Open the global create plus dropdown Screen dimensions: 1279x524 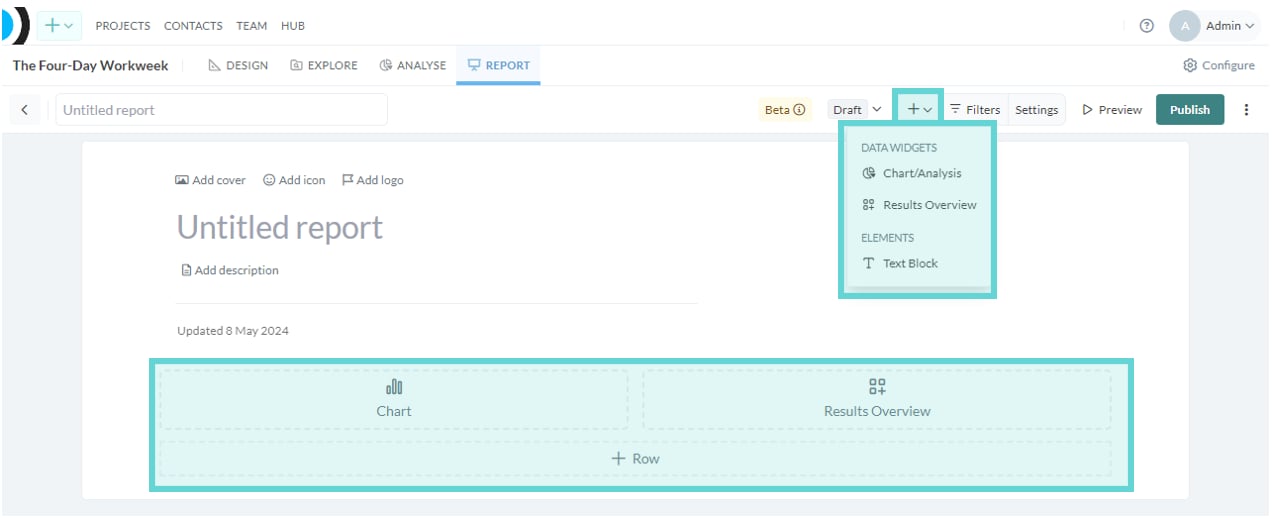coord(59,26)
